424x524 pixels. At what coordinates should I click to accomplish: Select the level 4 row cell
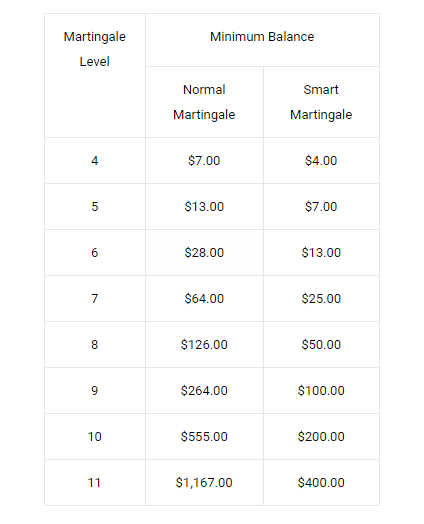point(95,160)
